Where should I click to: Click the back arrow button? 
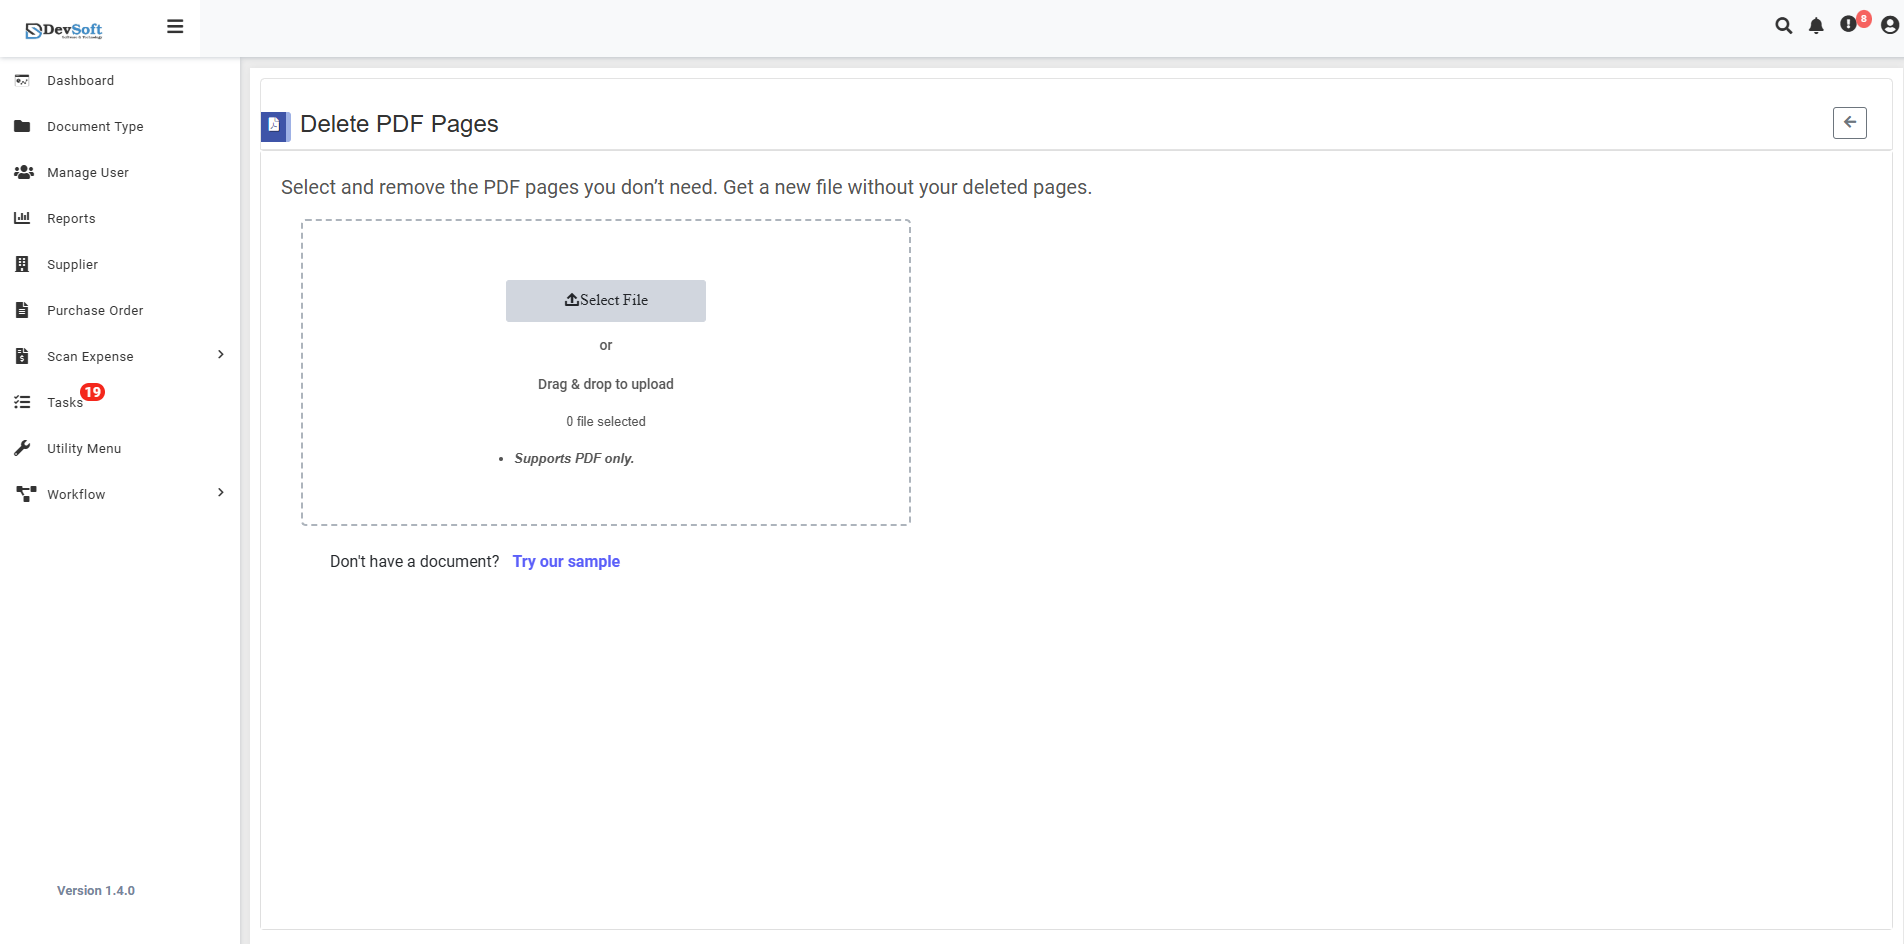click(1849, 123)
